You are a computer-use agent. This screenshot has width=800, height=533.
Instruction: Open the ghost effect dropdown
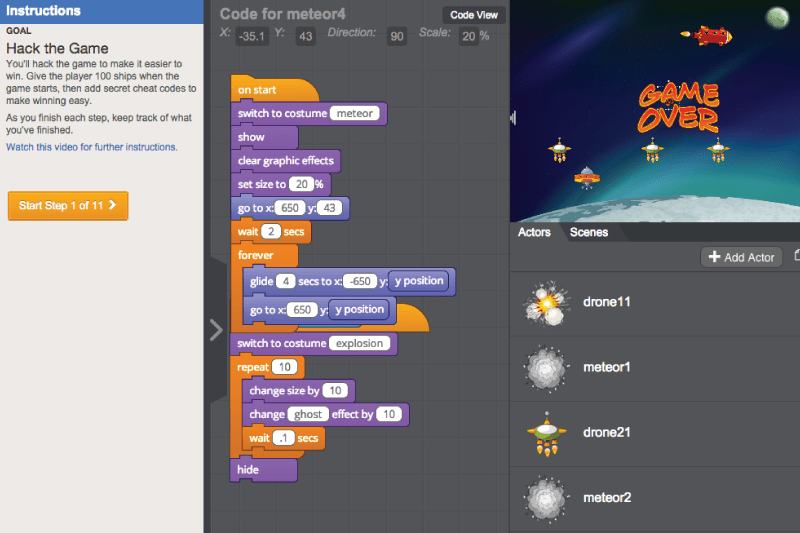(x=308, y=414)
